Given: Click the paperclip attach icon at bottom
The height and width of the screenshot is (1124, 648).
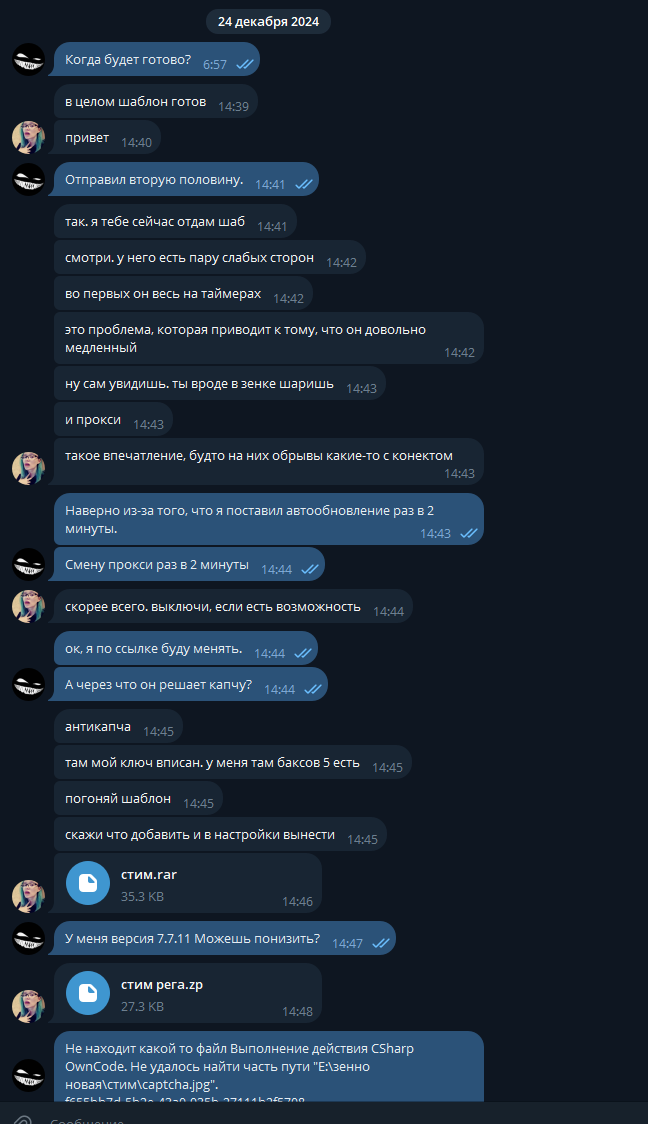Looking at the screenshot, I should point(23,1119).
